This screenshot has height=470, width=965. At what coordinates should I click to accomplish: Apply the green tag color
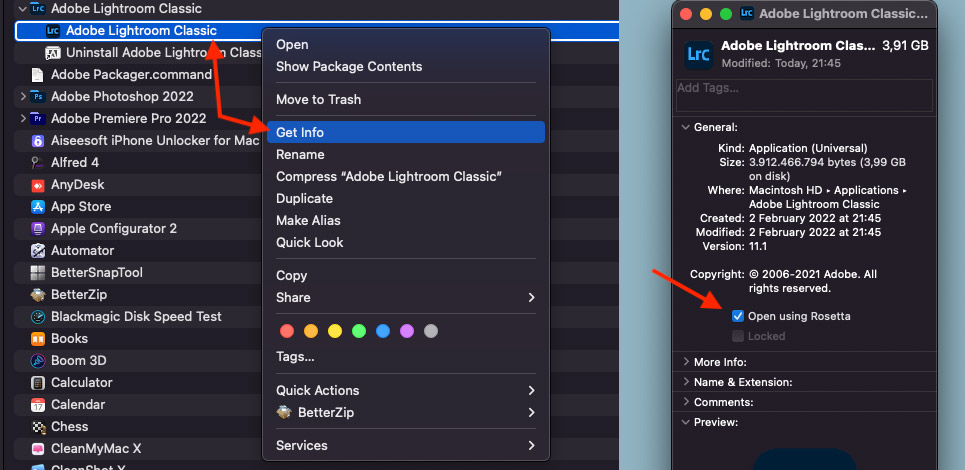359,332
